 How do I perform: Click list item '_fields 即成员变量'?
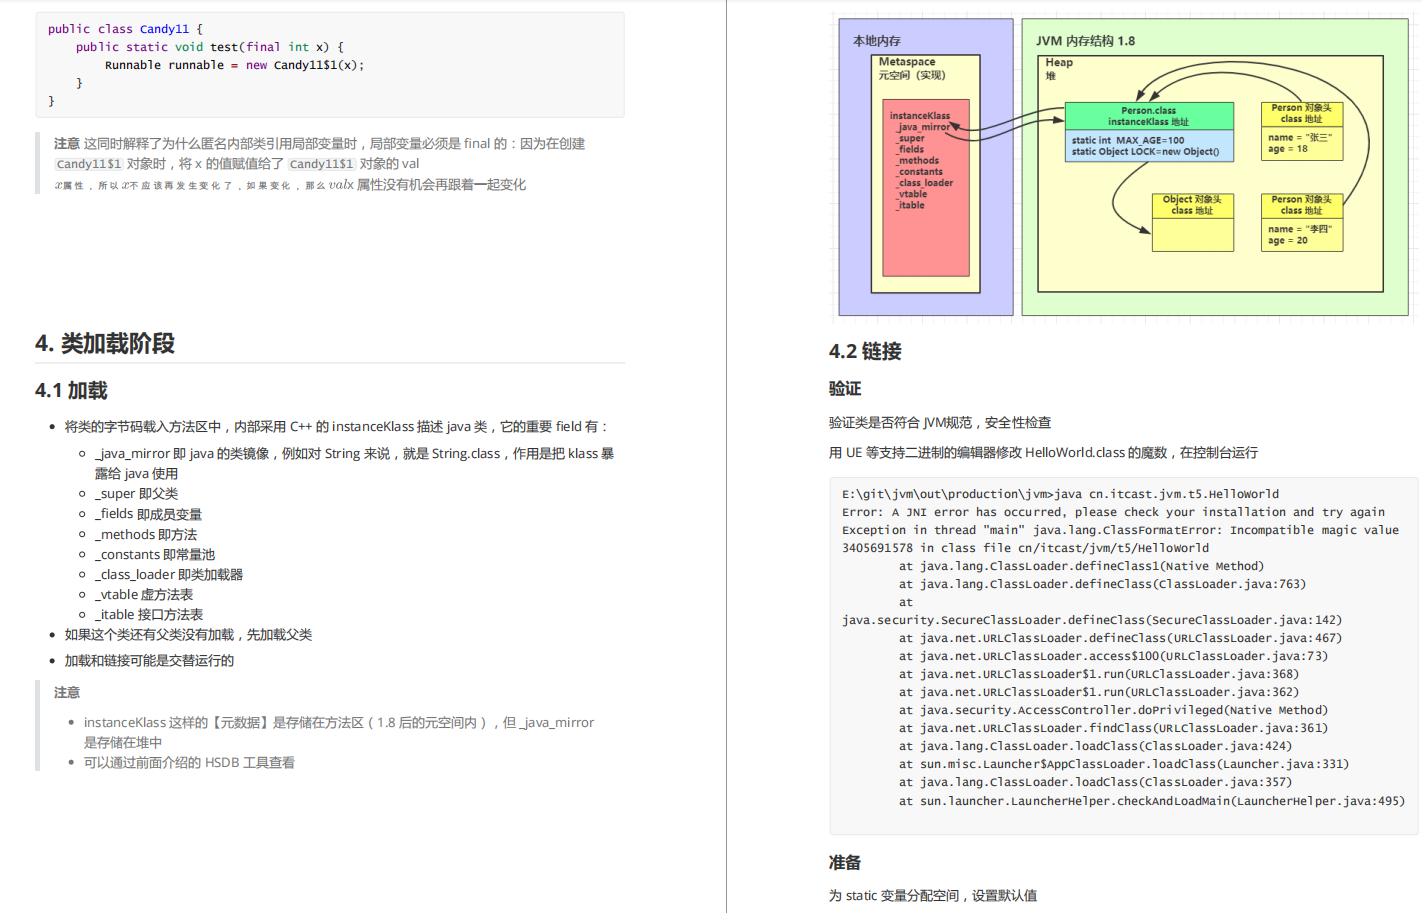tap(149, 514)
